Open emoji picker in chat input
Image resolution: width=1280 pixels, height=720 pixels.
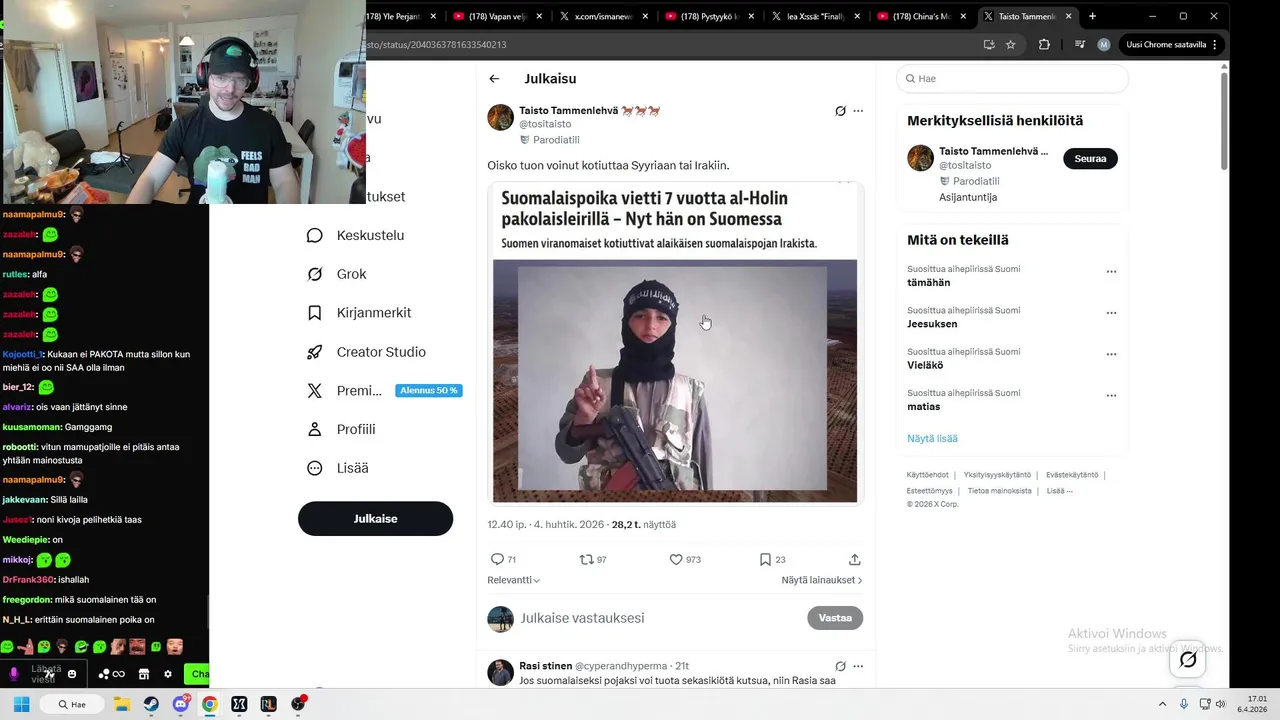click(72, 674)
